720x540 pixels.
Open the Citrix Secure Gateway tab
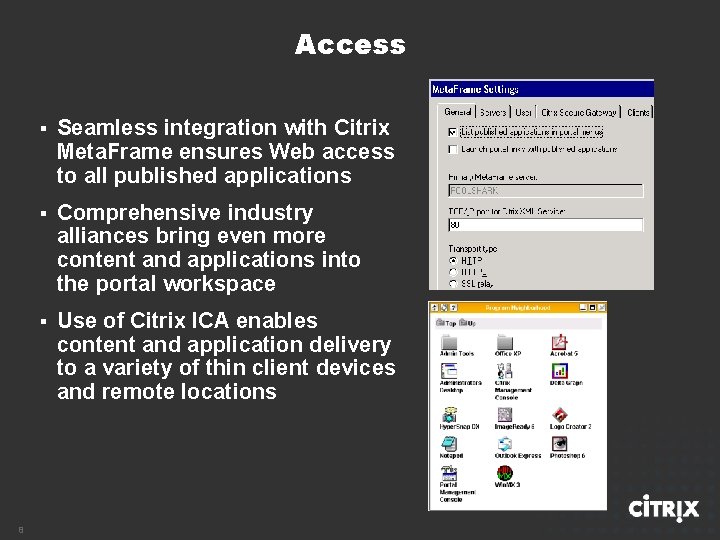coord(579,112)
